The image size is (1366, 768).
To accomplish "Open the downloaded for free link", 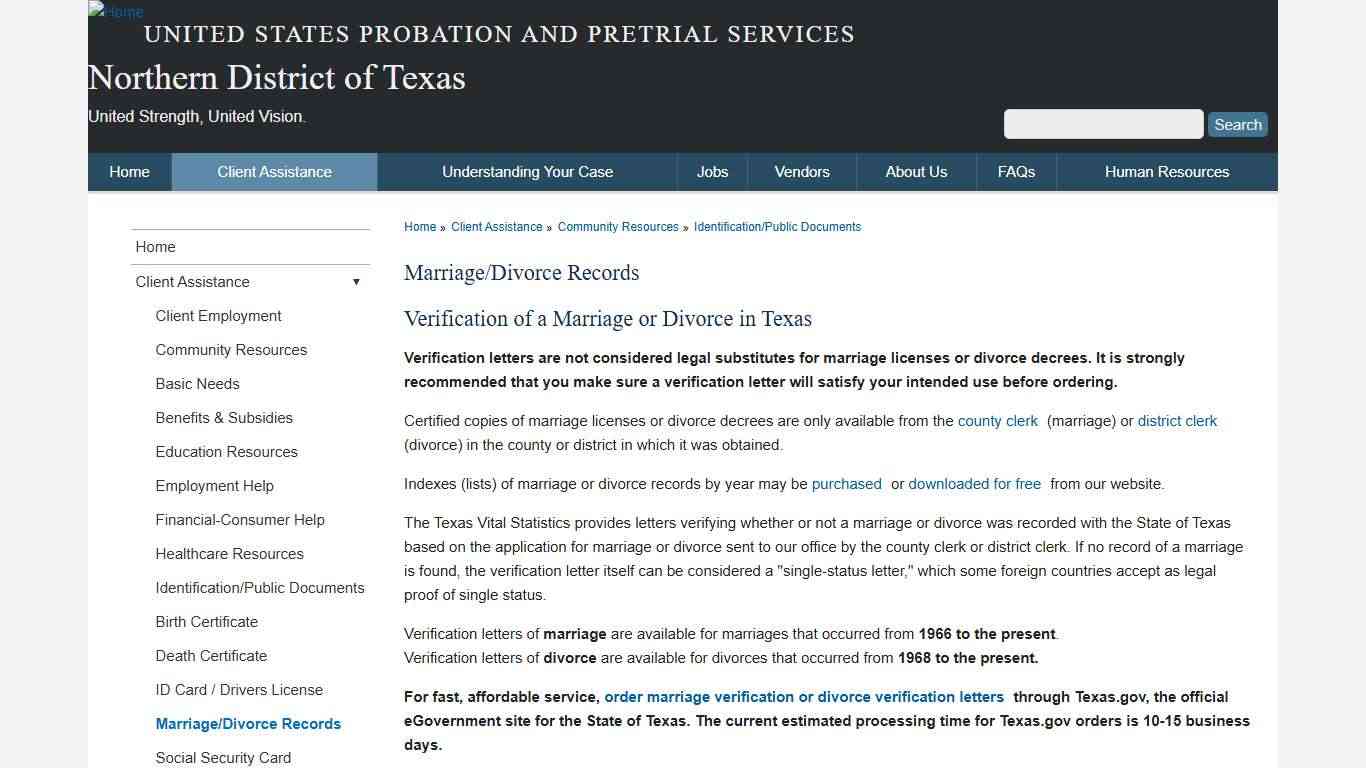I will tap(974, 484).
